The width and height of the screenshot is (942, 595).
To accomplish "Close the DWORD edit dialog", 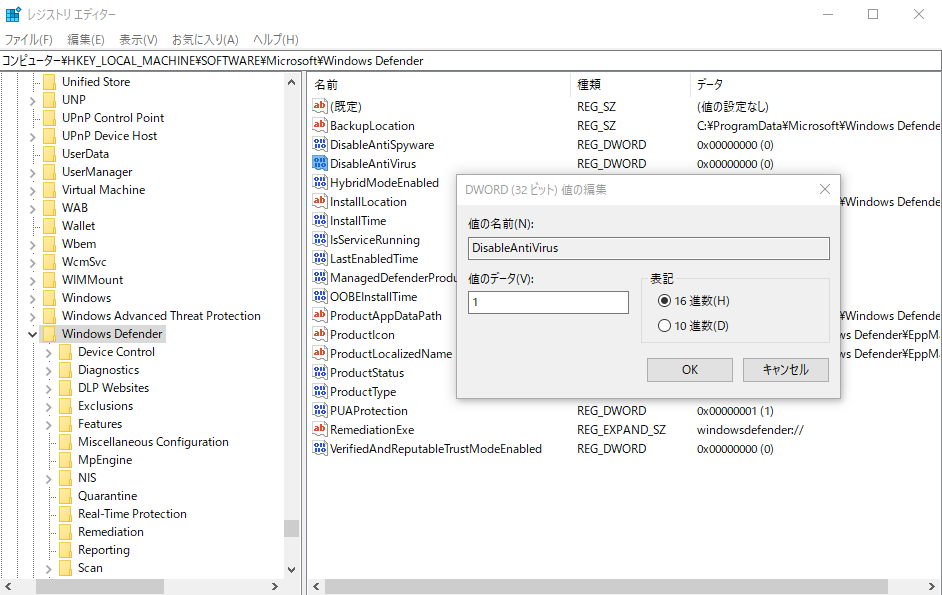I will point(825,189).
